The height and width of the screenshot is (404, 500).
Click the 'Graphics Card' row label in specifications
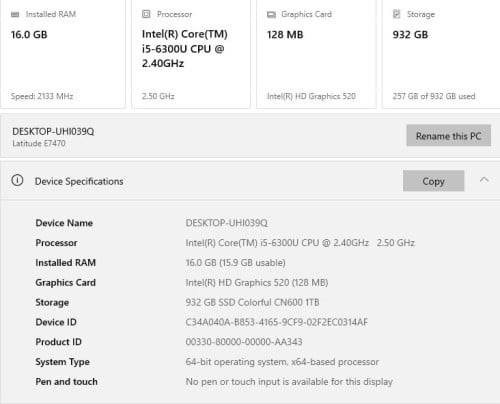(x=66, y=283)
